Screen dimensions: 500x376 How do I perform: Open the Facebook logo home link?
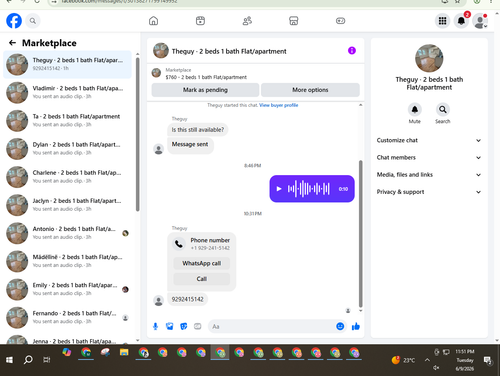coord(14,21)
